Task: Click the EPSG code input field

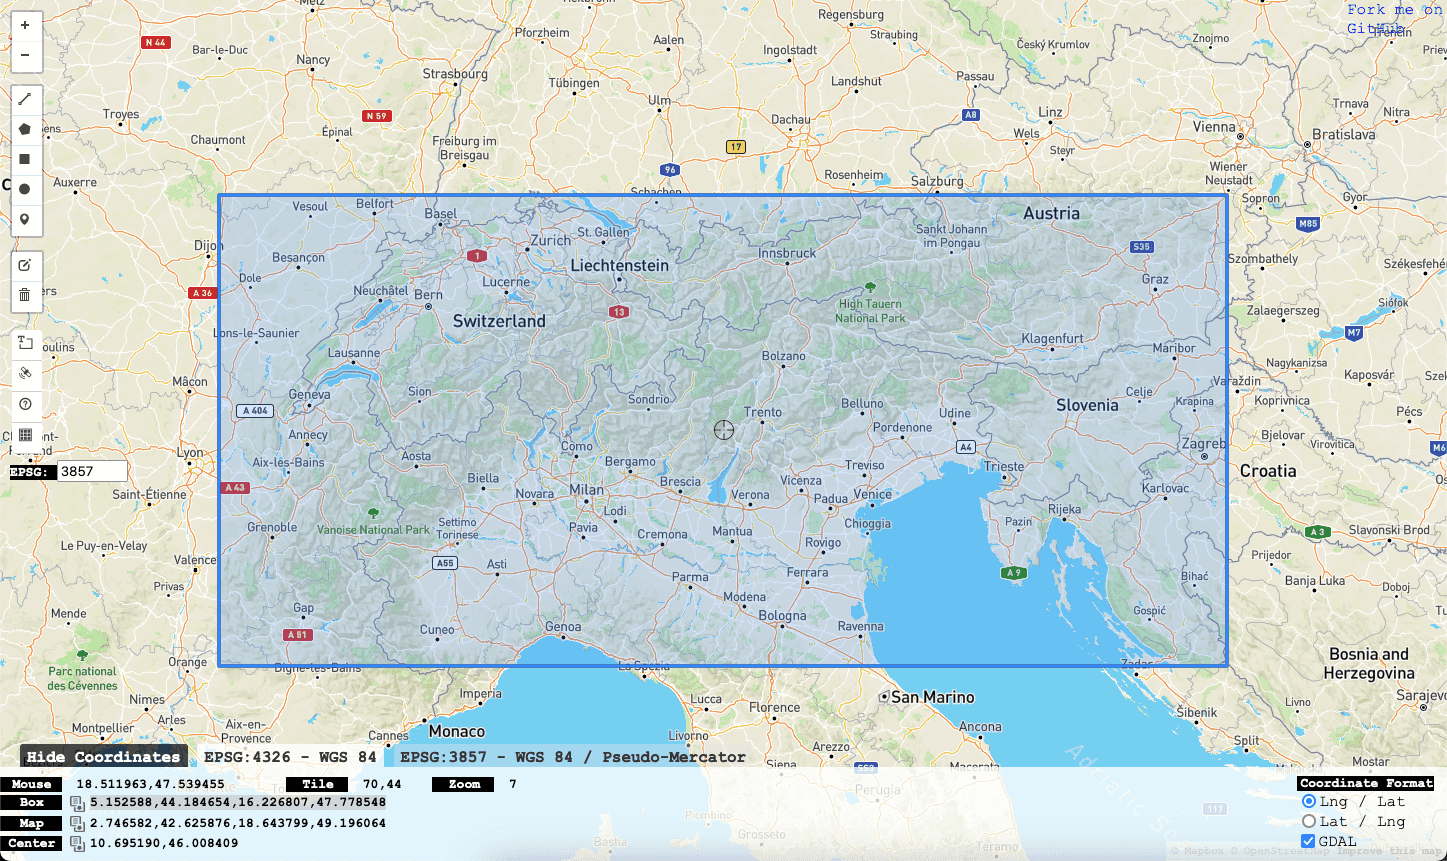Action: [x=92, y=471]
